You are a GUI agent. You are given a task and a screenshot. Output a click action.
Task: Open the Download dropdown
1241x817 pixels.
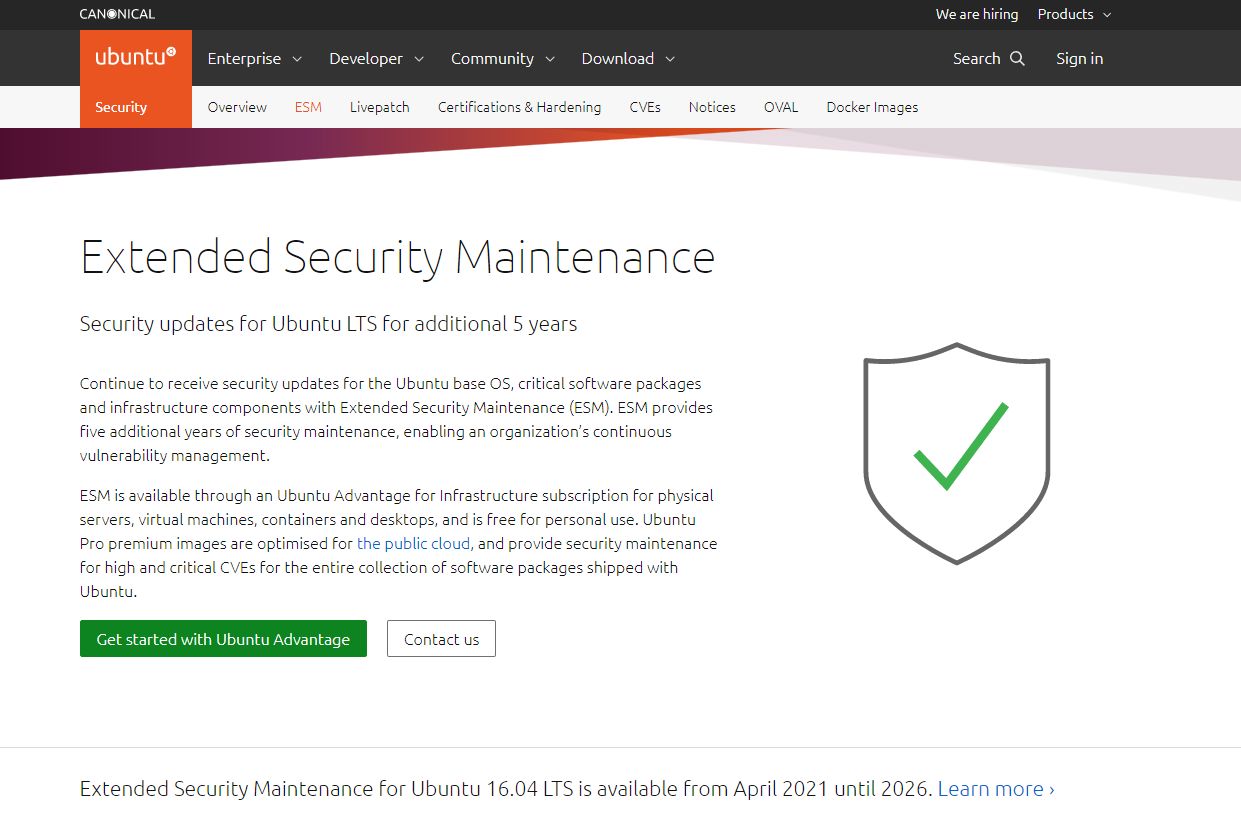[628, 58]
